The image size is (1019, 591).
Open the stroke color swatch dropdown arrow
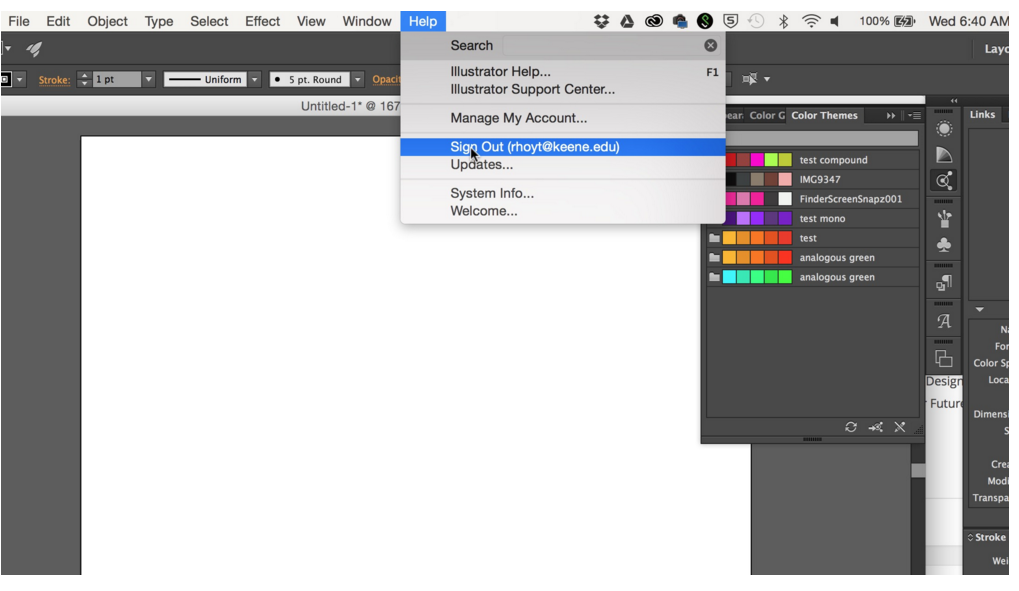click(19, 79)
